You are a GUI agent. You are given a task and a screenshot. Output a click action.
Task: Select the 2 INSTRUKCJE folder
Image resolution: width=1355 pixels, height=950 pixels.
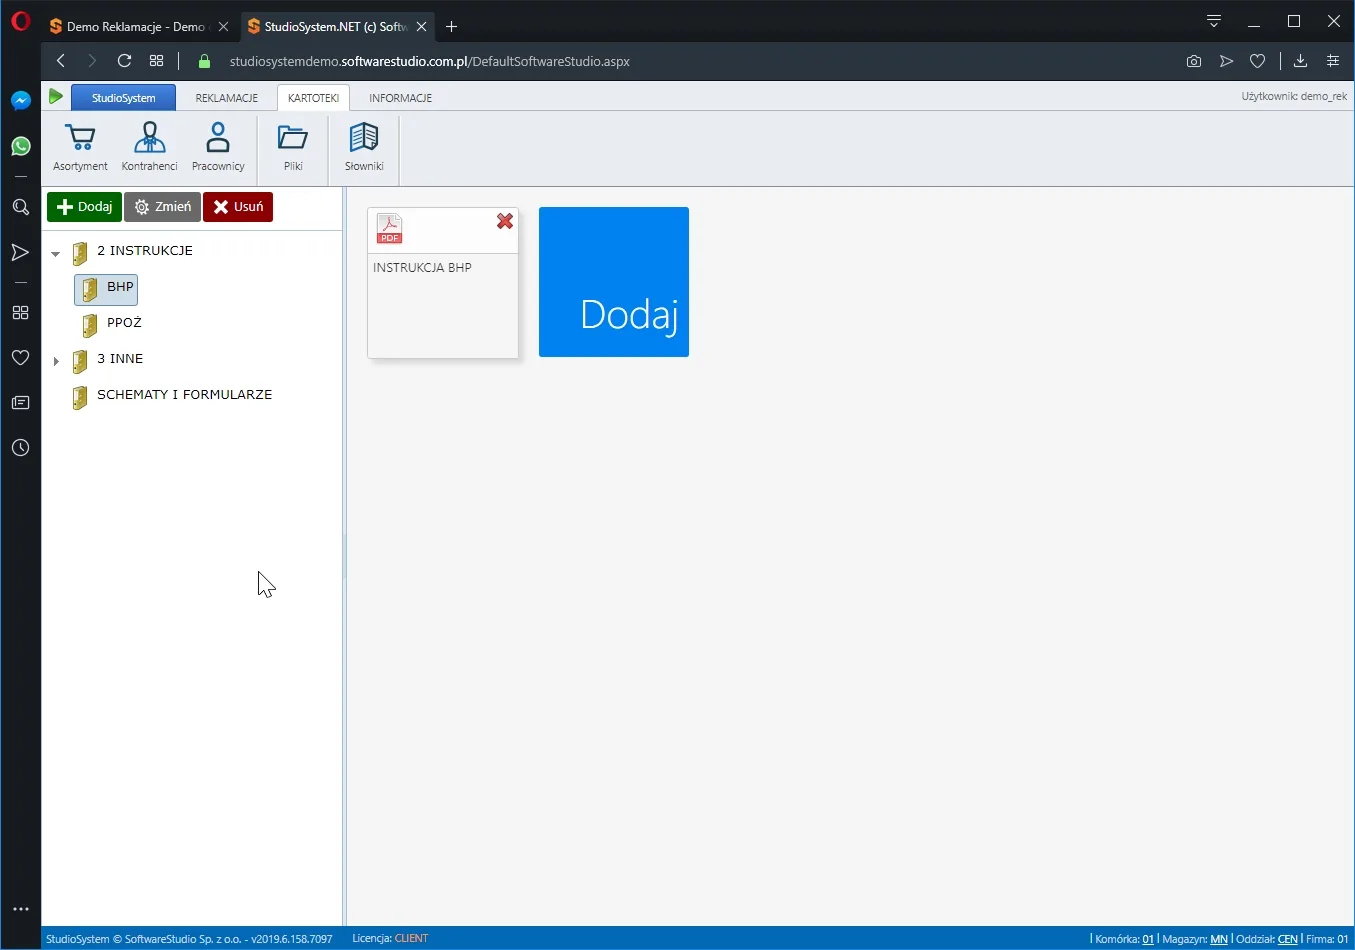(132, 252)
